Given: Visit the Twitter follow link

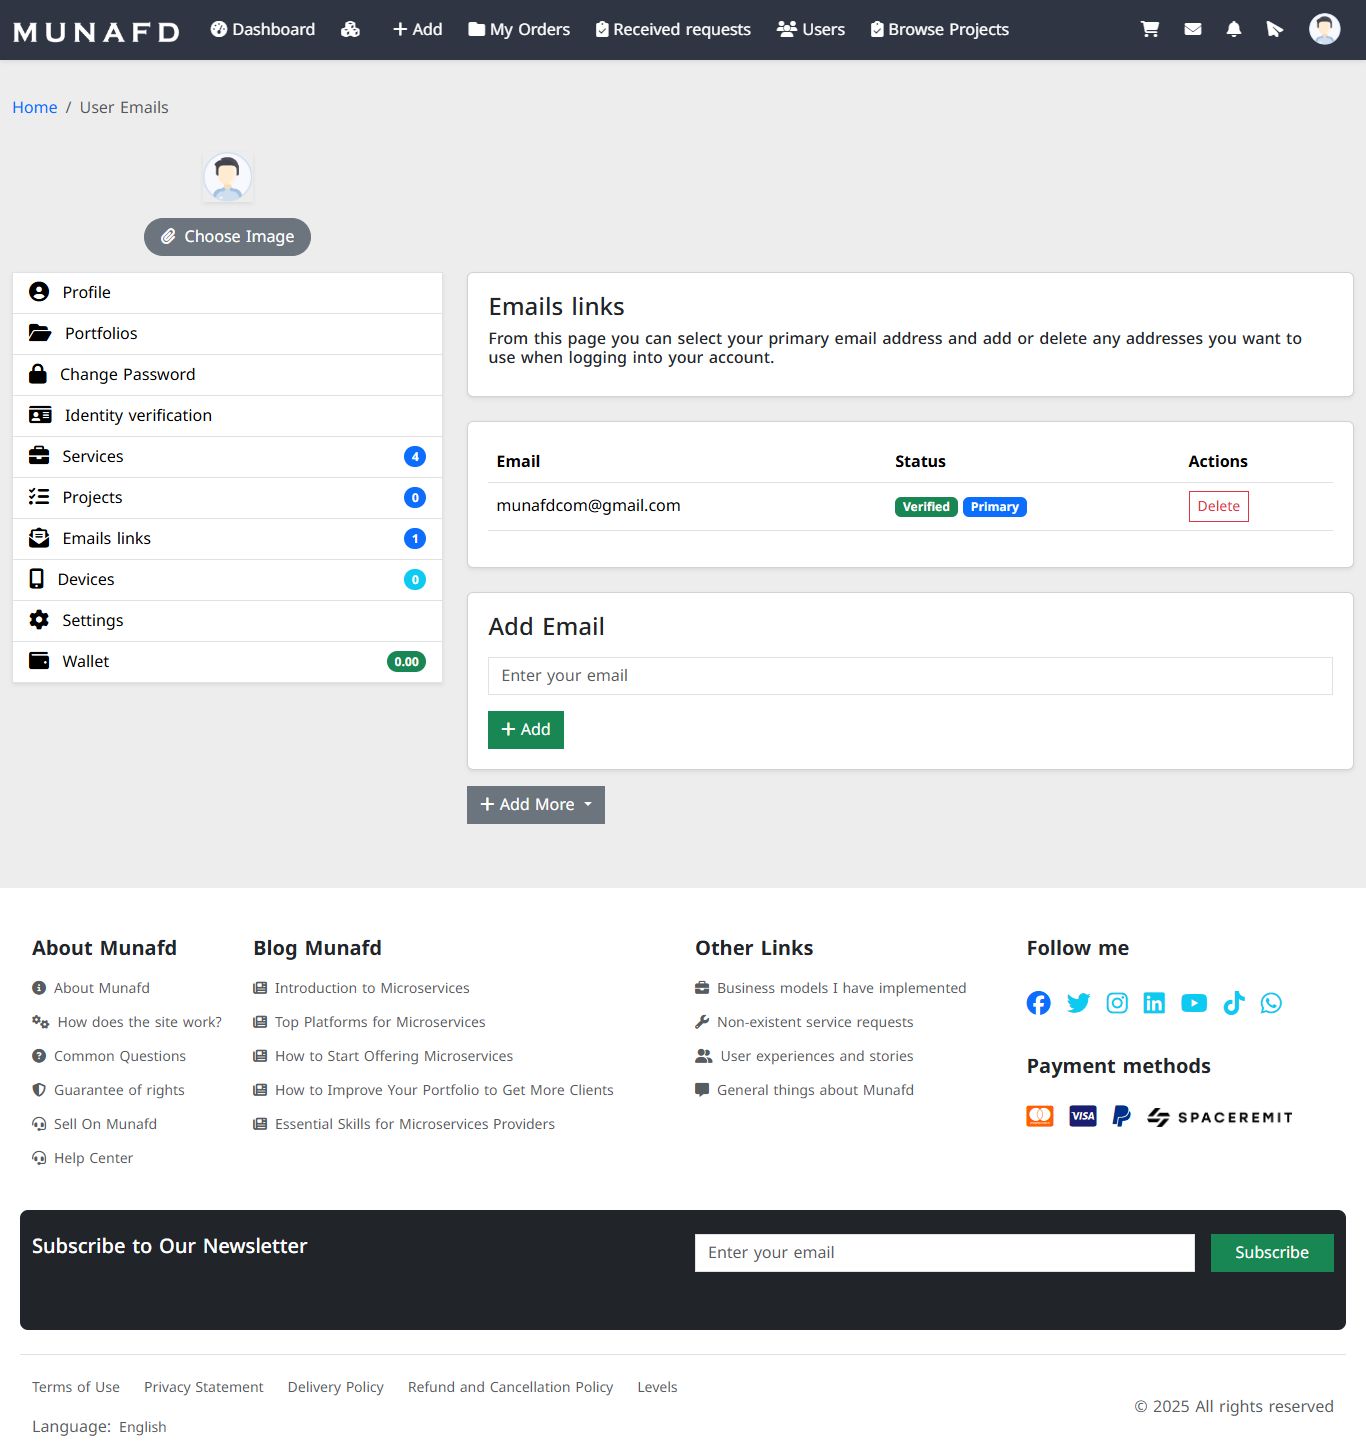Looking at the screenshot, I should [x=1078, y=1003].
